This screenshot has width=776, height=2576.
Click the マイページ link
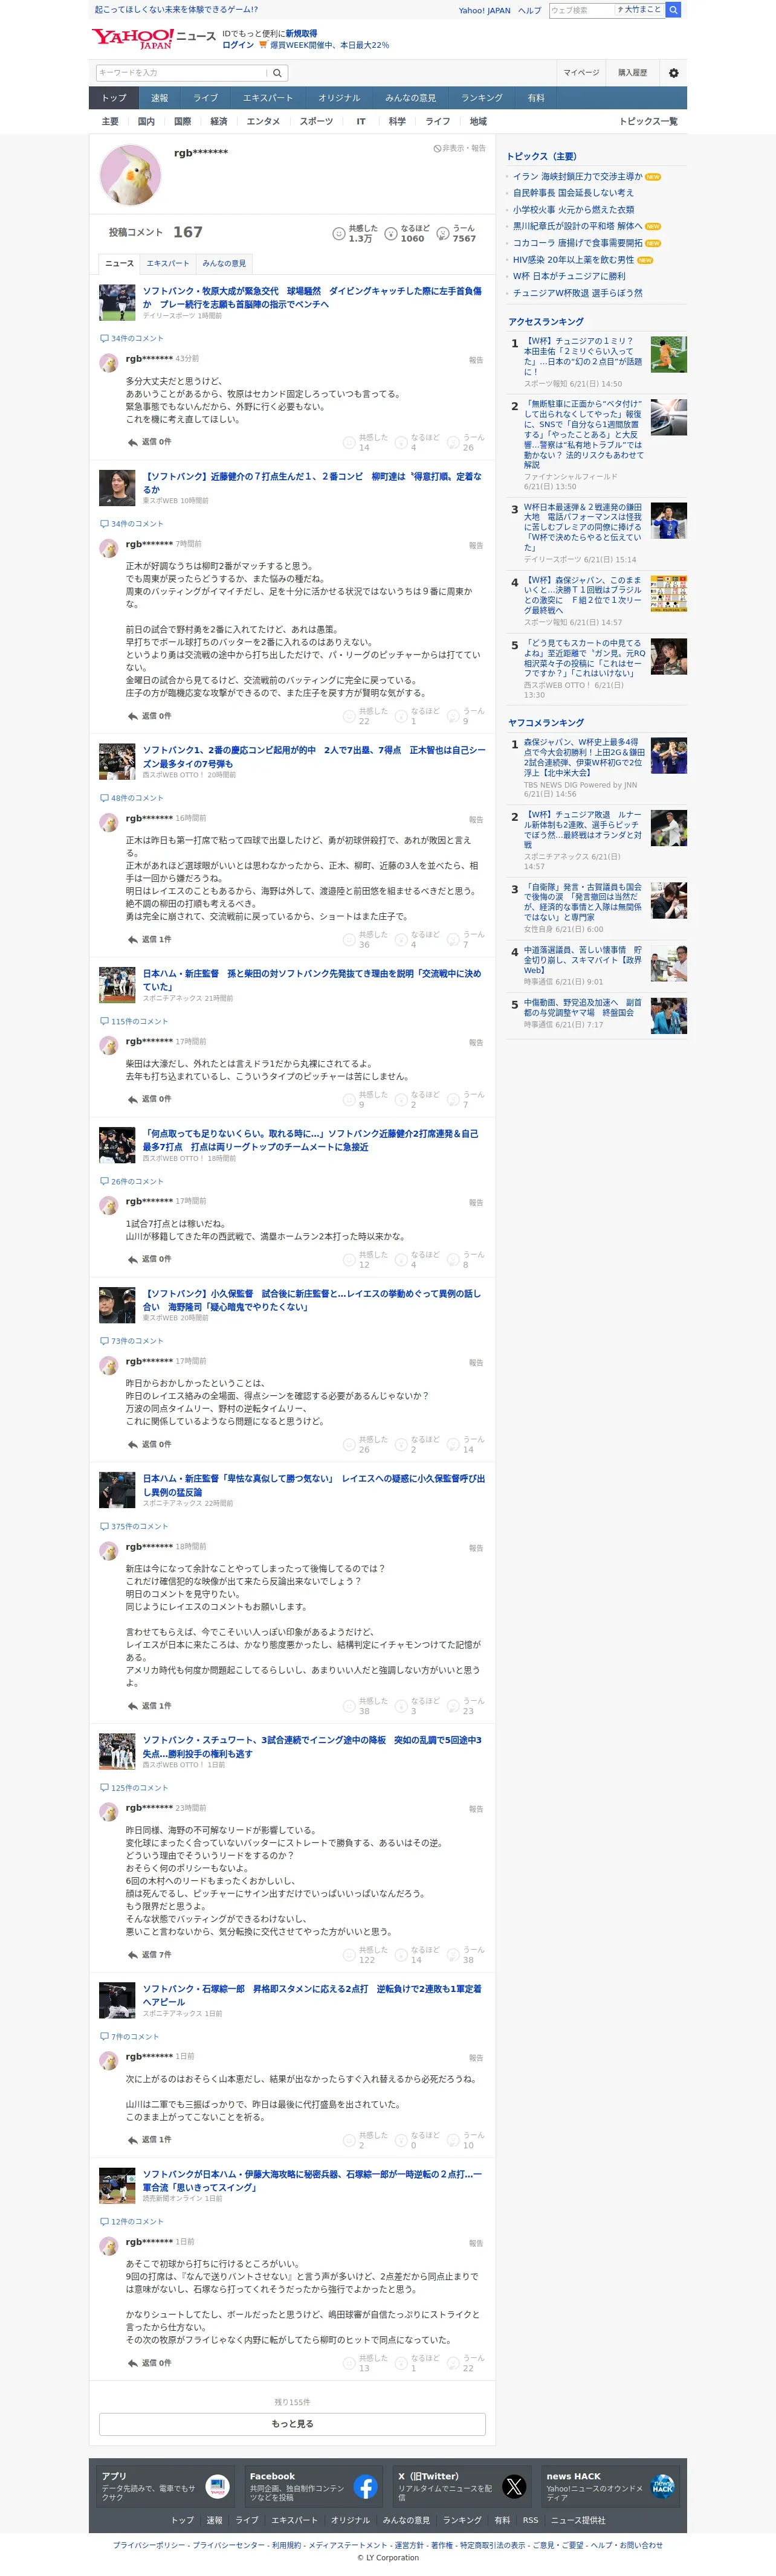pos(581,73)
